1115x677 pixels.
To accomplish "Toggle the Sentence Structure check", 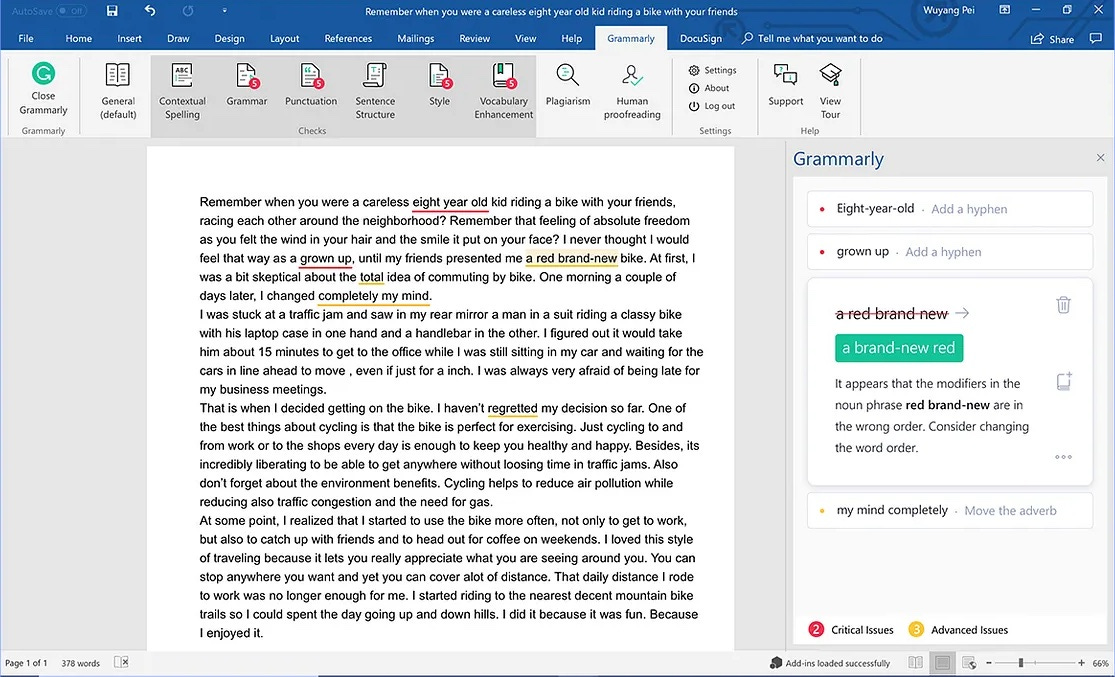I will (x=375, y=90).
